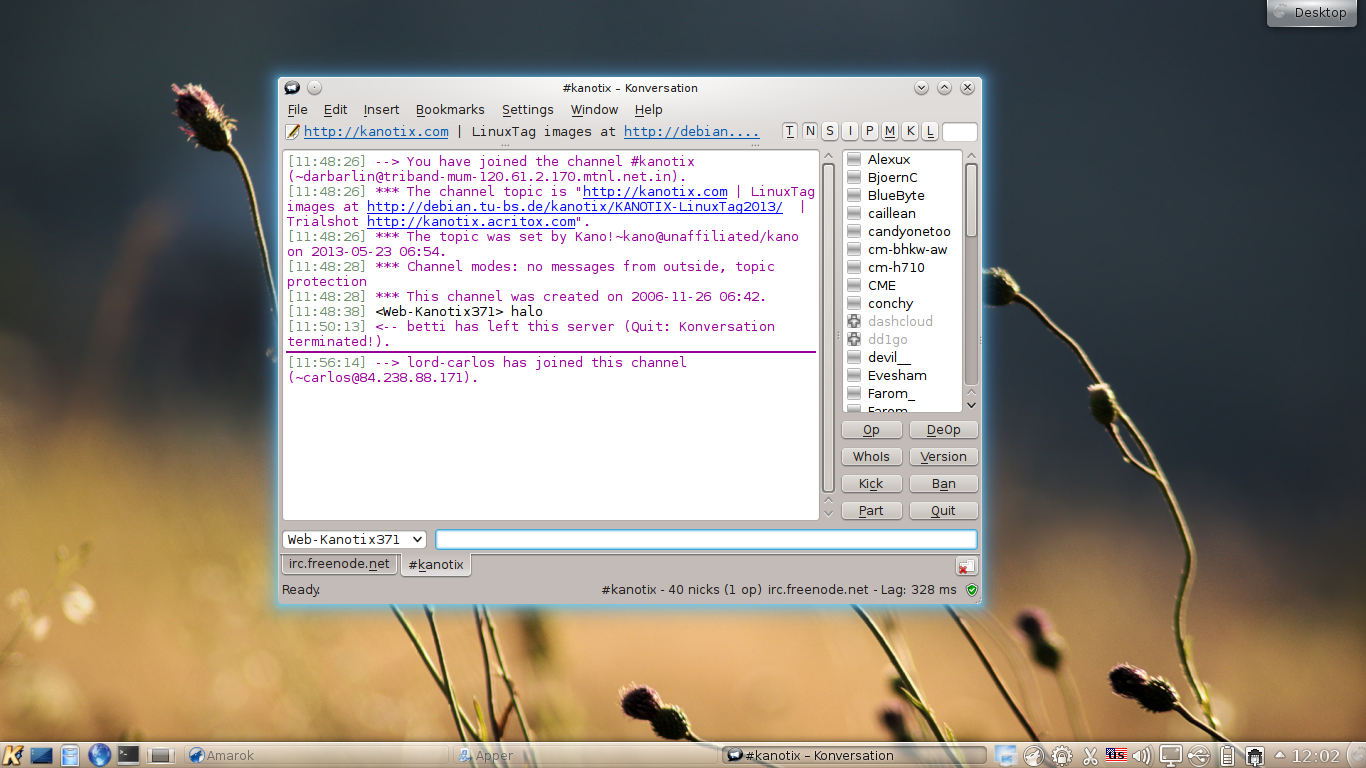Viewport: 1366px width, 768px height.
Task: Launch the web browser globe icon
Action: click(x=99, y=755)
